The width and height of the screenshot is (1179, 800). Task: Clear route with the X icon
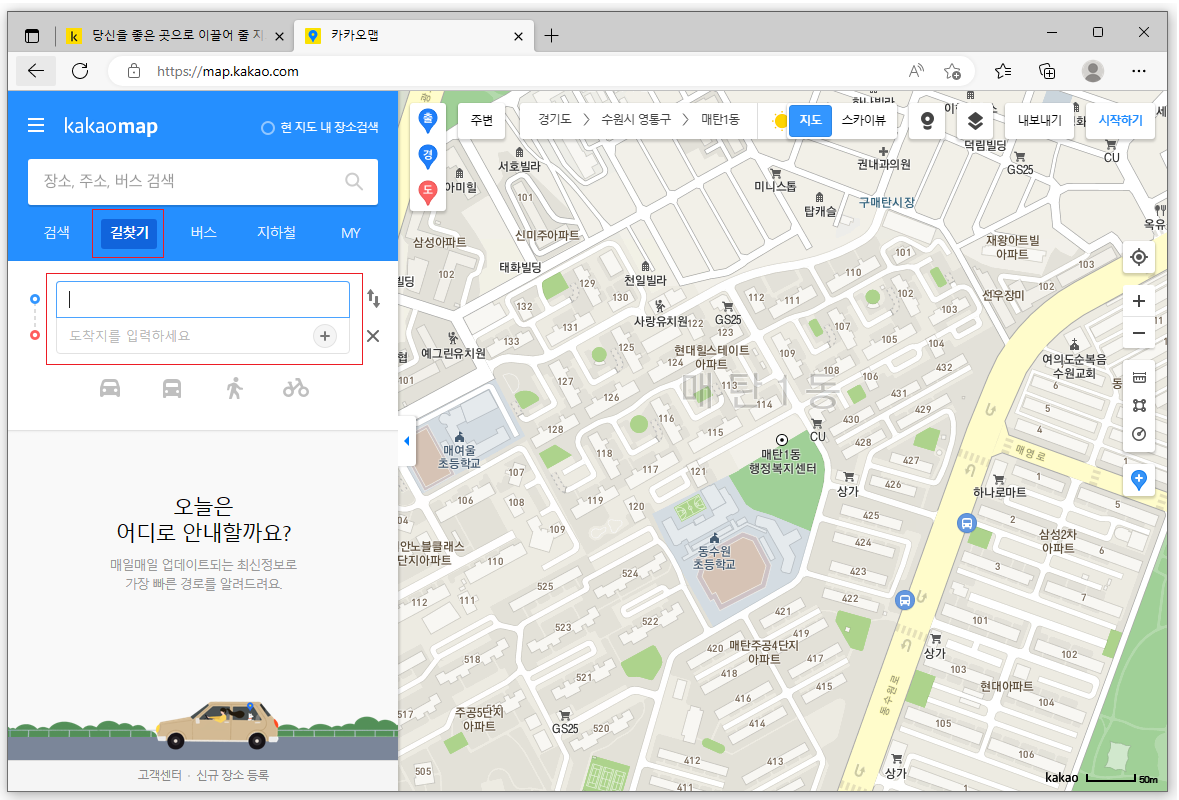pos(373,336)
